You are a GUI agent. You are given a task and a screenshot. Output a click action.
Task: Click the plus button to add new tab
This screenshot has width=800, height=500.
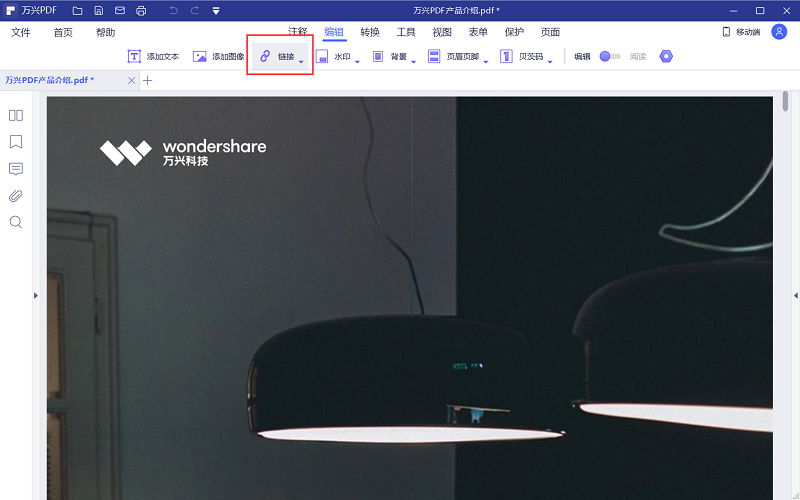click(x=148, y=80)
